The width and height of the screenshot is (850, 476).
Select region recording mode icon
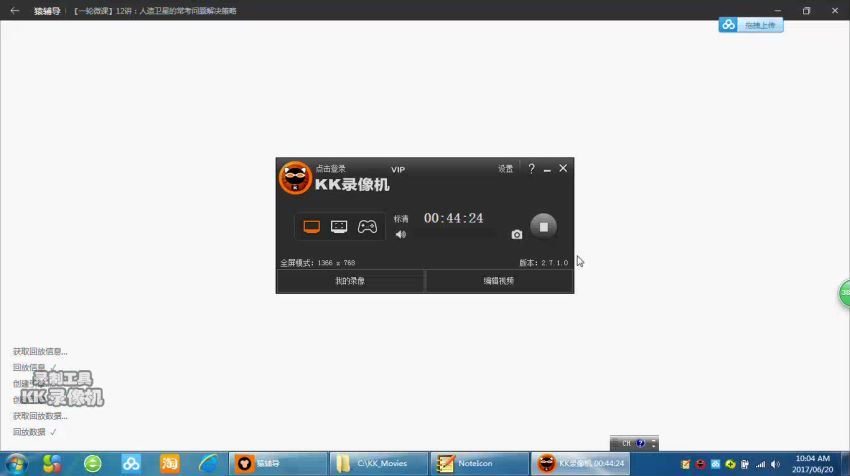339,227
